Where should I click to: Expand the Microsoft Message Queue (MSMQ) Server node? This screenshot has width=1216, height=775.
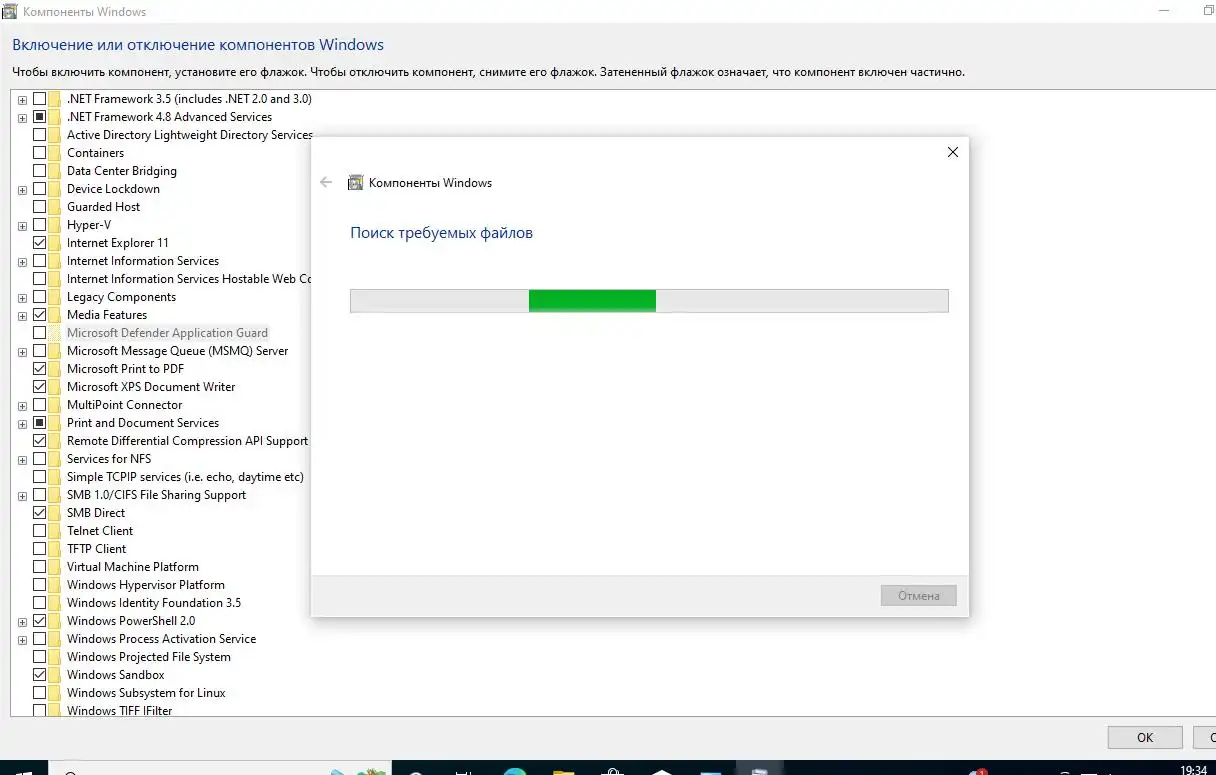pyautogui.click(x=22, y=352)
